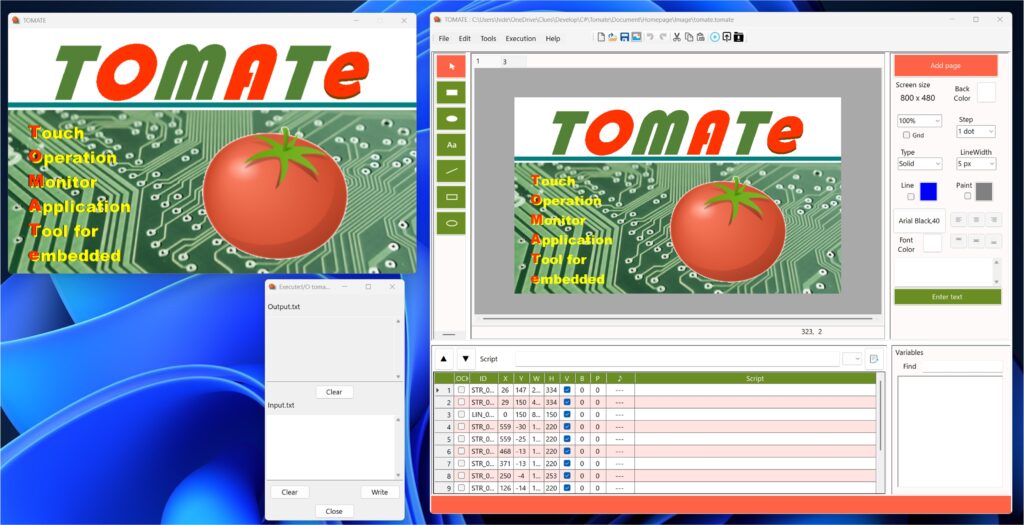1024x525 pixels.
Task: Click the Add page button
Action: pyautogui.click(x=946, y=66)
